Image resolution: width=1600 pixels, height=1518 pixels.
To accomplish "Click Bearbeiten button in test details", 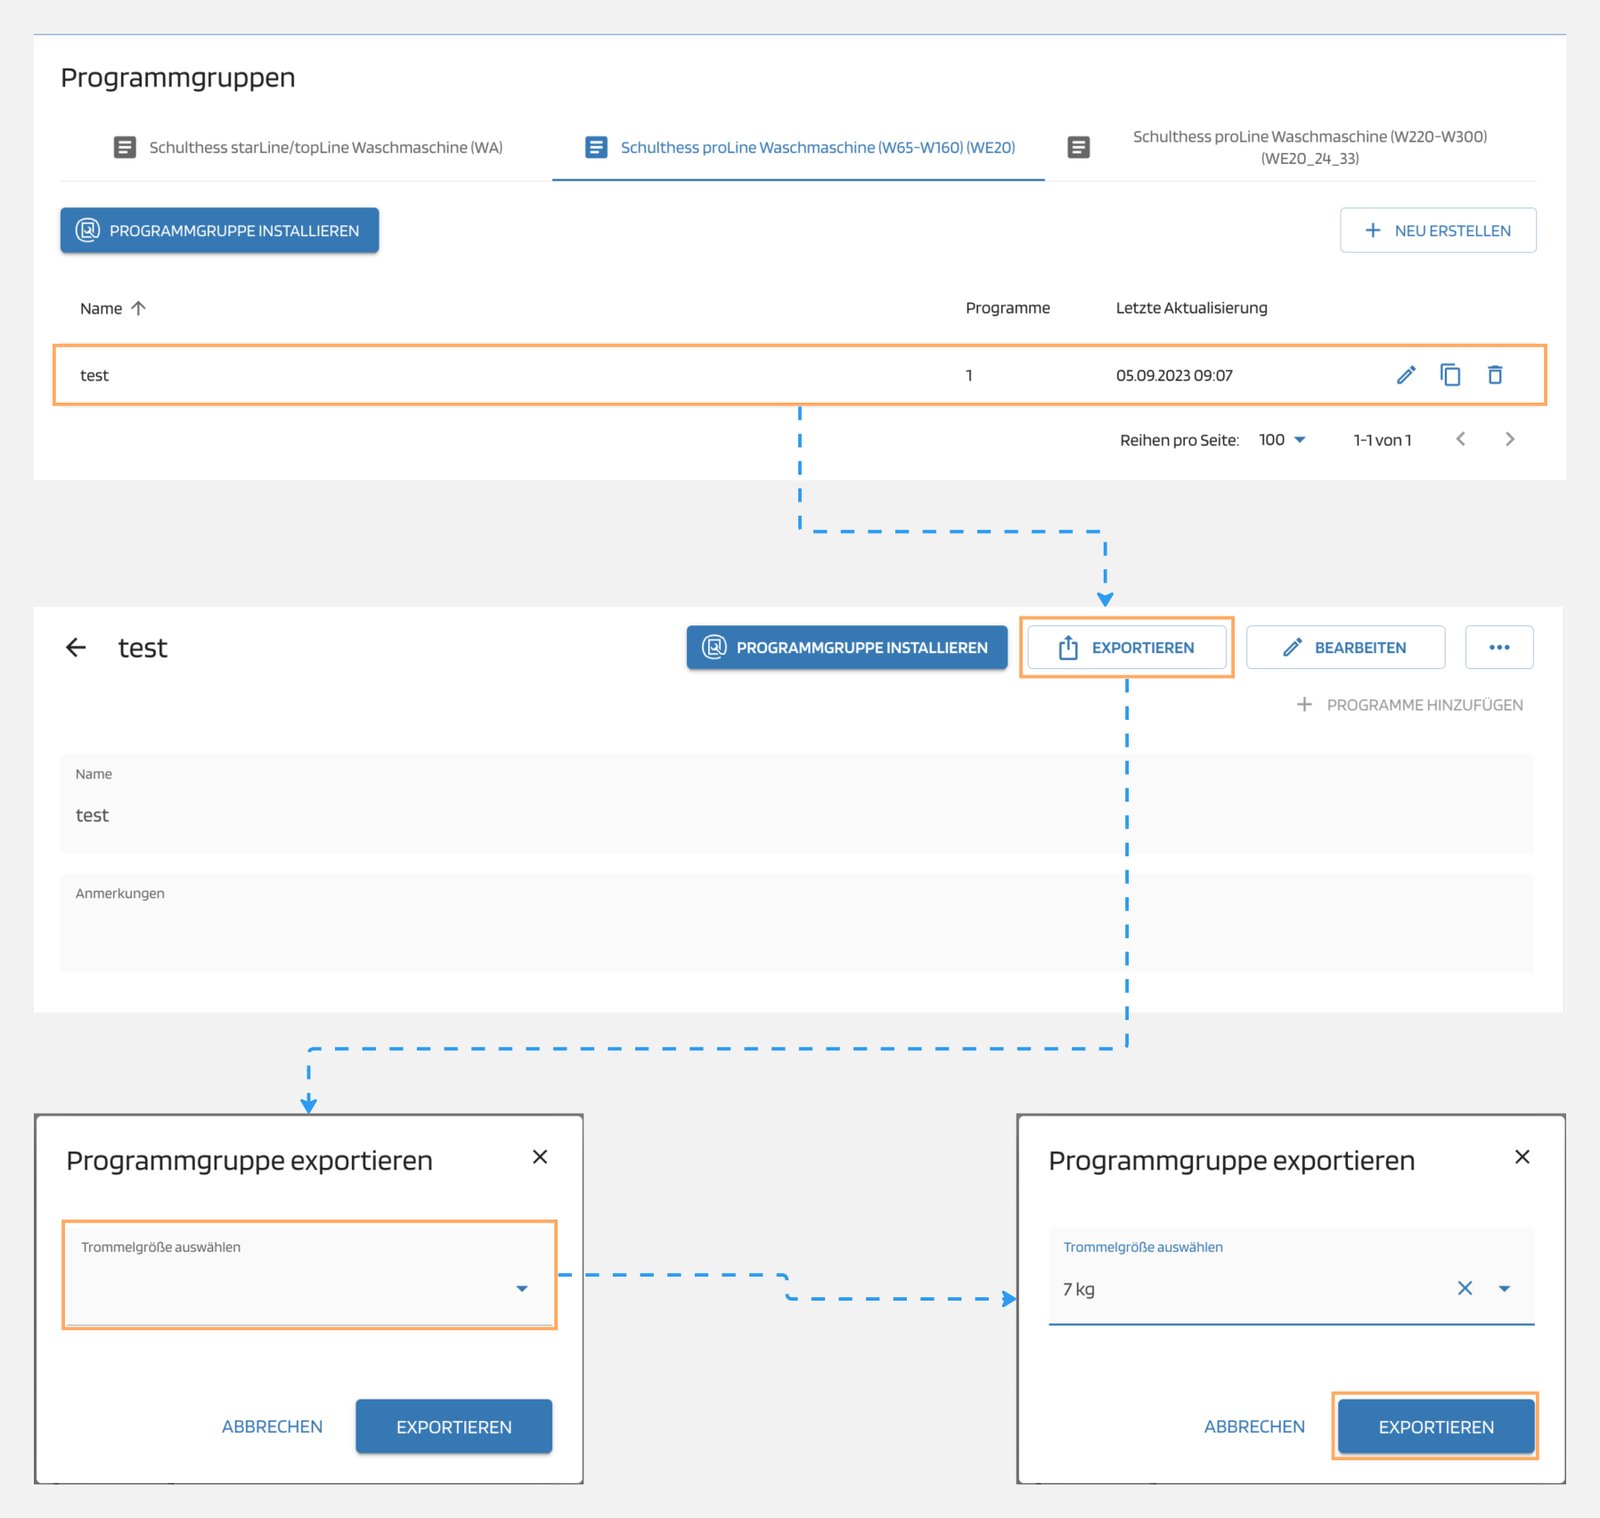I will click(x=1345, y=648).
